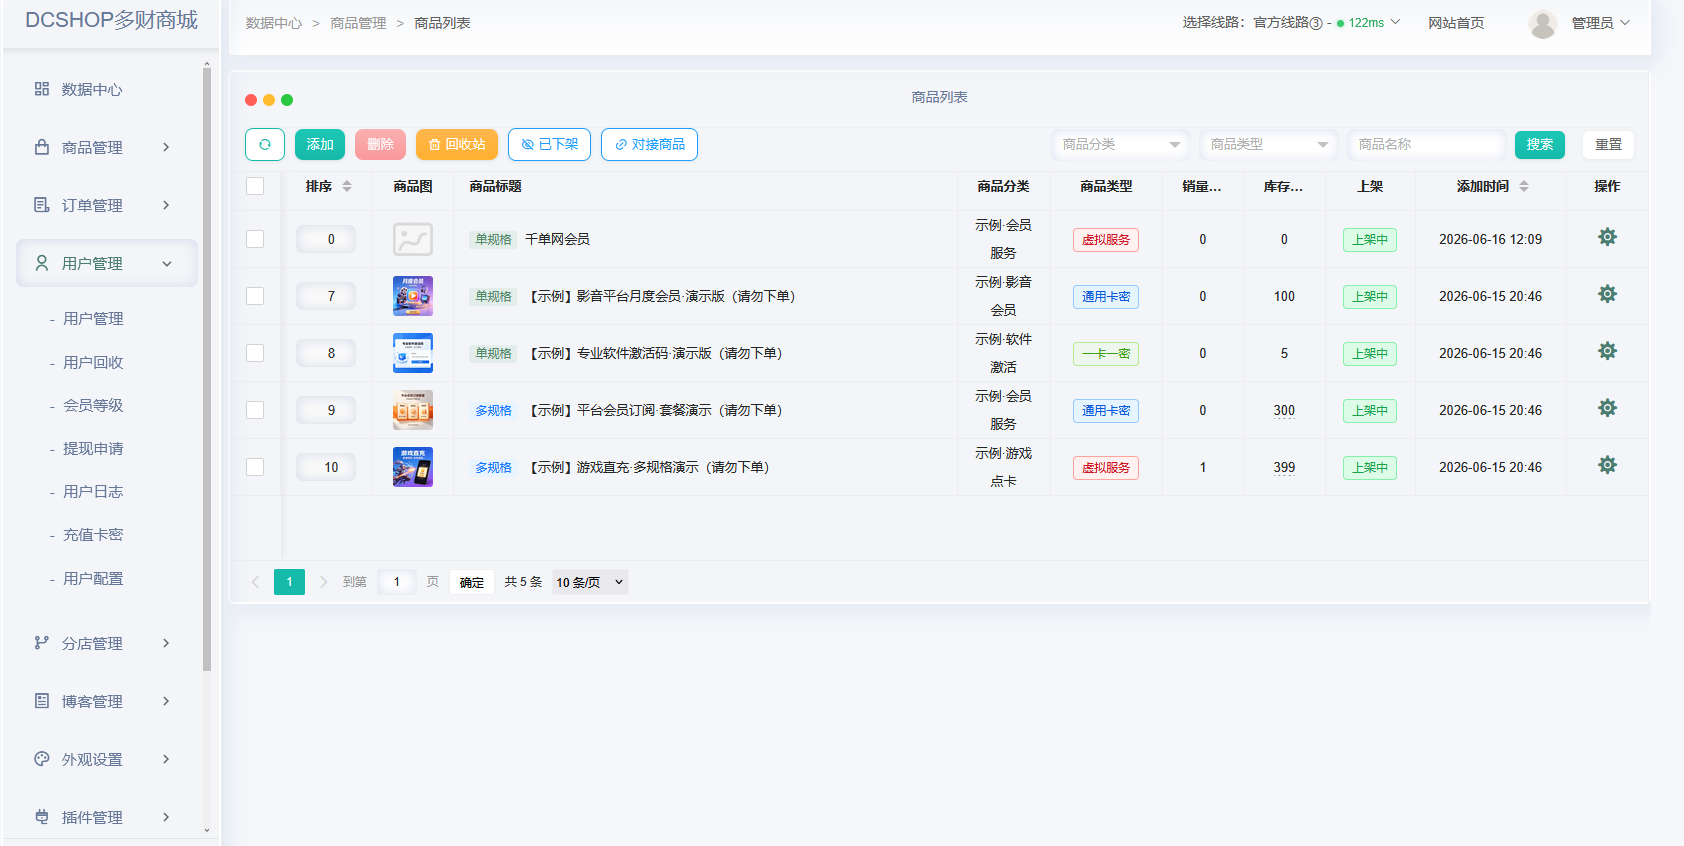Click the 网站首页 link
Viewport: 1684px width, 846px height.
tap(1456, 23)
